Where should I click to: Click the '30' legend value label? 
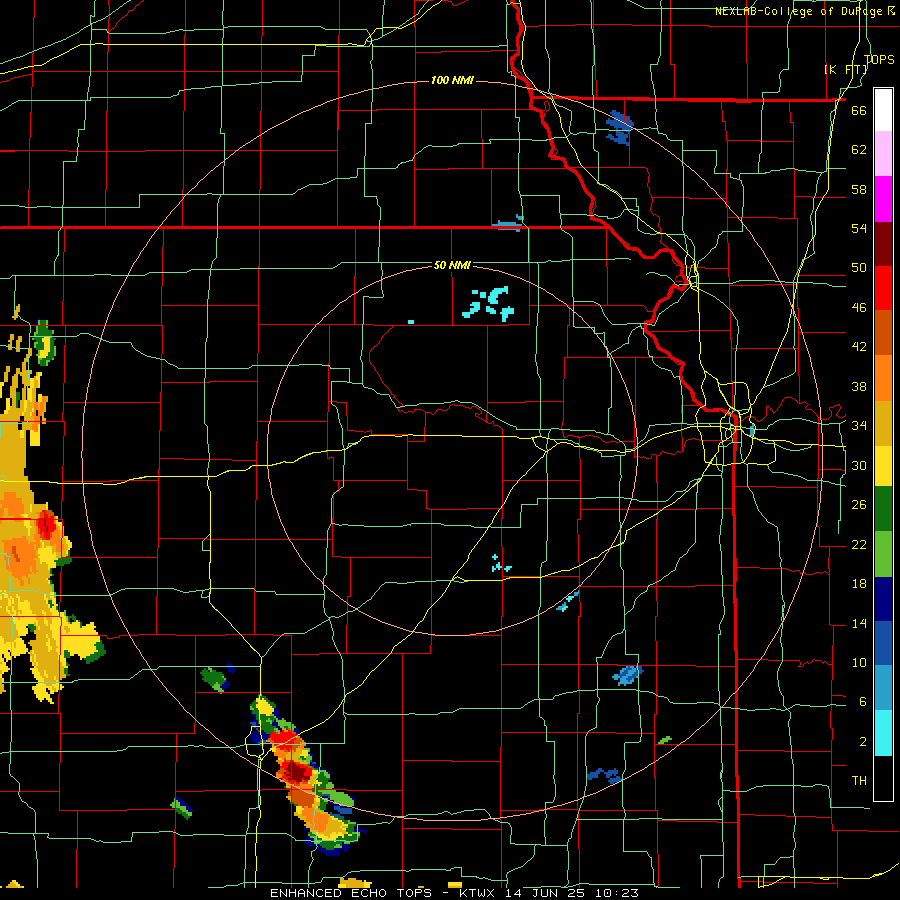(859, 465)
